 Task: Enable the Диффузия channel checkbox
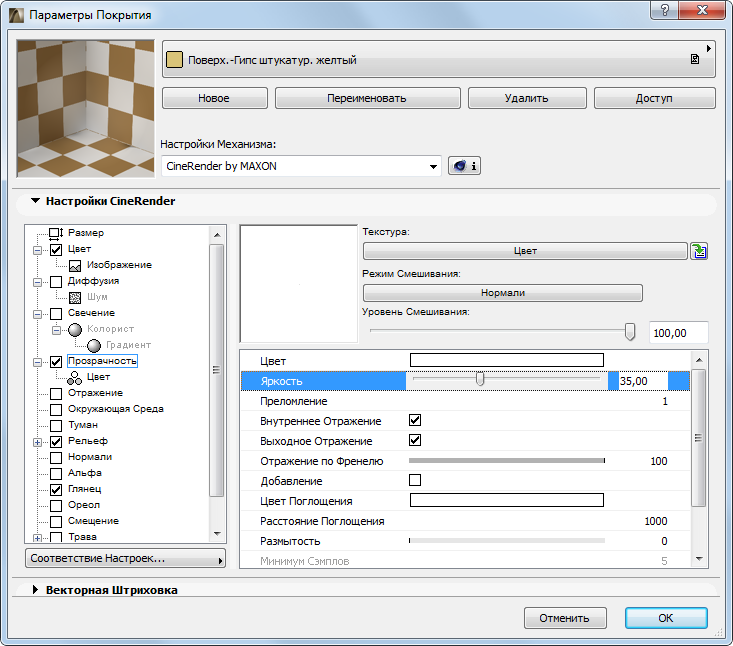click(x=56, y=281)
